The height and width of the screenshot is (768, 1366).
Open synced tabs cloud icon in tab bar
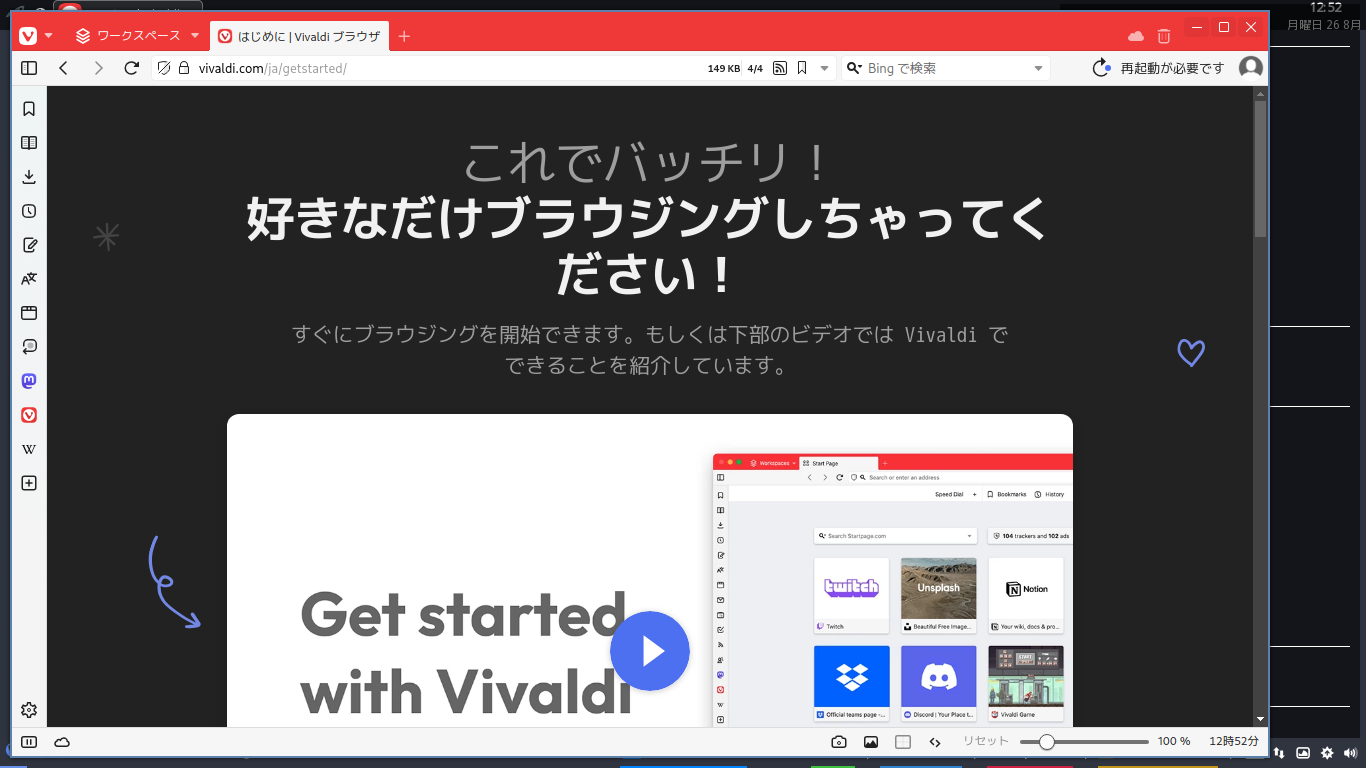(1135, 36)
